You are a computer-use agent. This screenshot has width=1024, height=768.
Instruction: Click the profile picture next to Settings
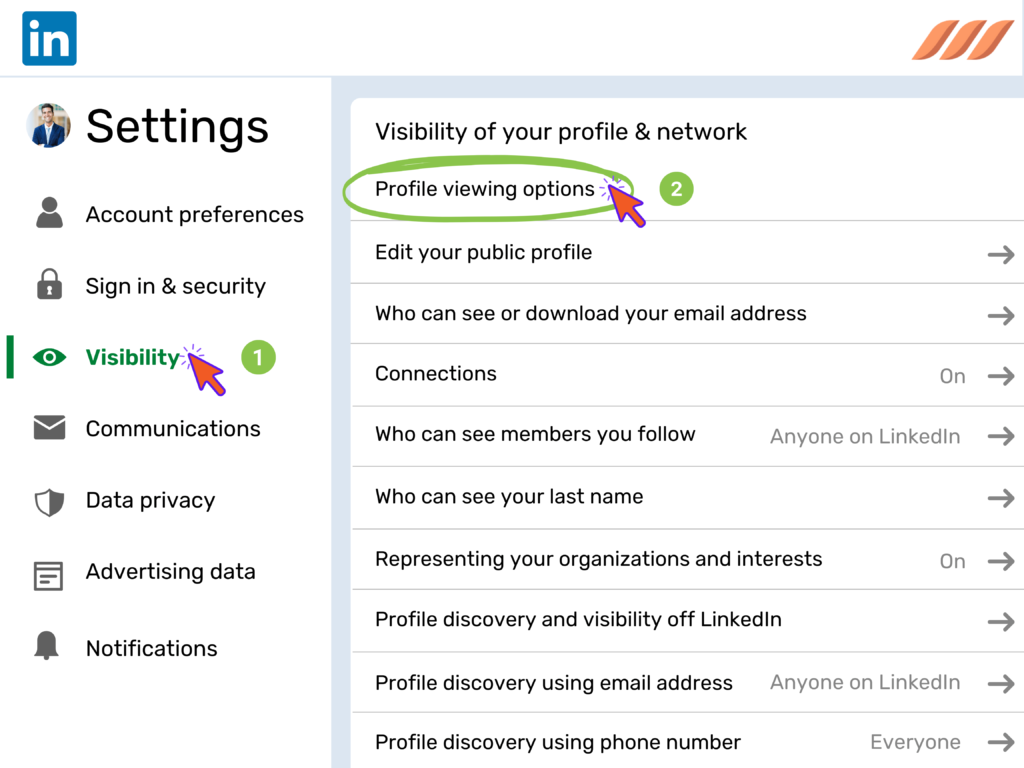48,126
